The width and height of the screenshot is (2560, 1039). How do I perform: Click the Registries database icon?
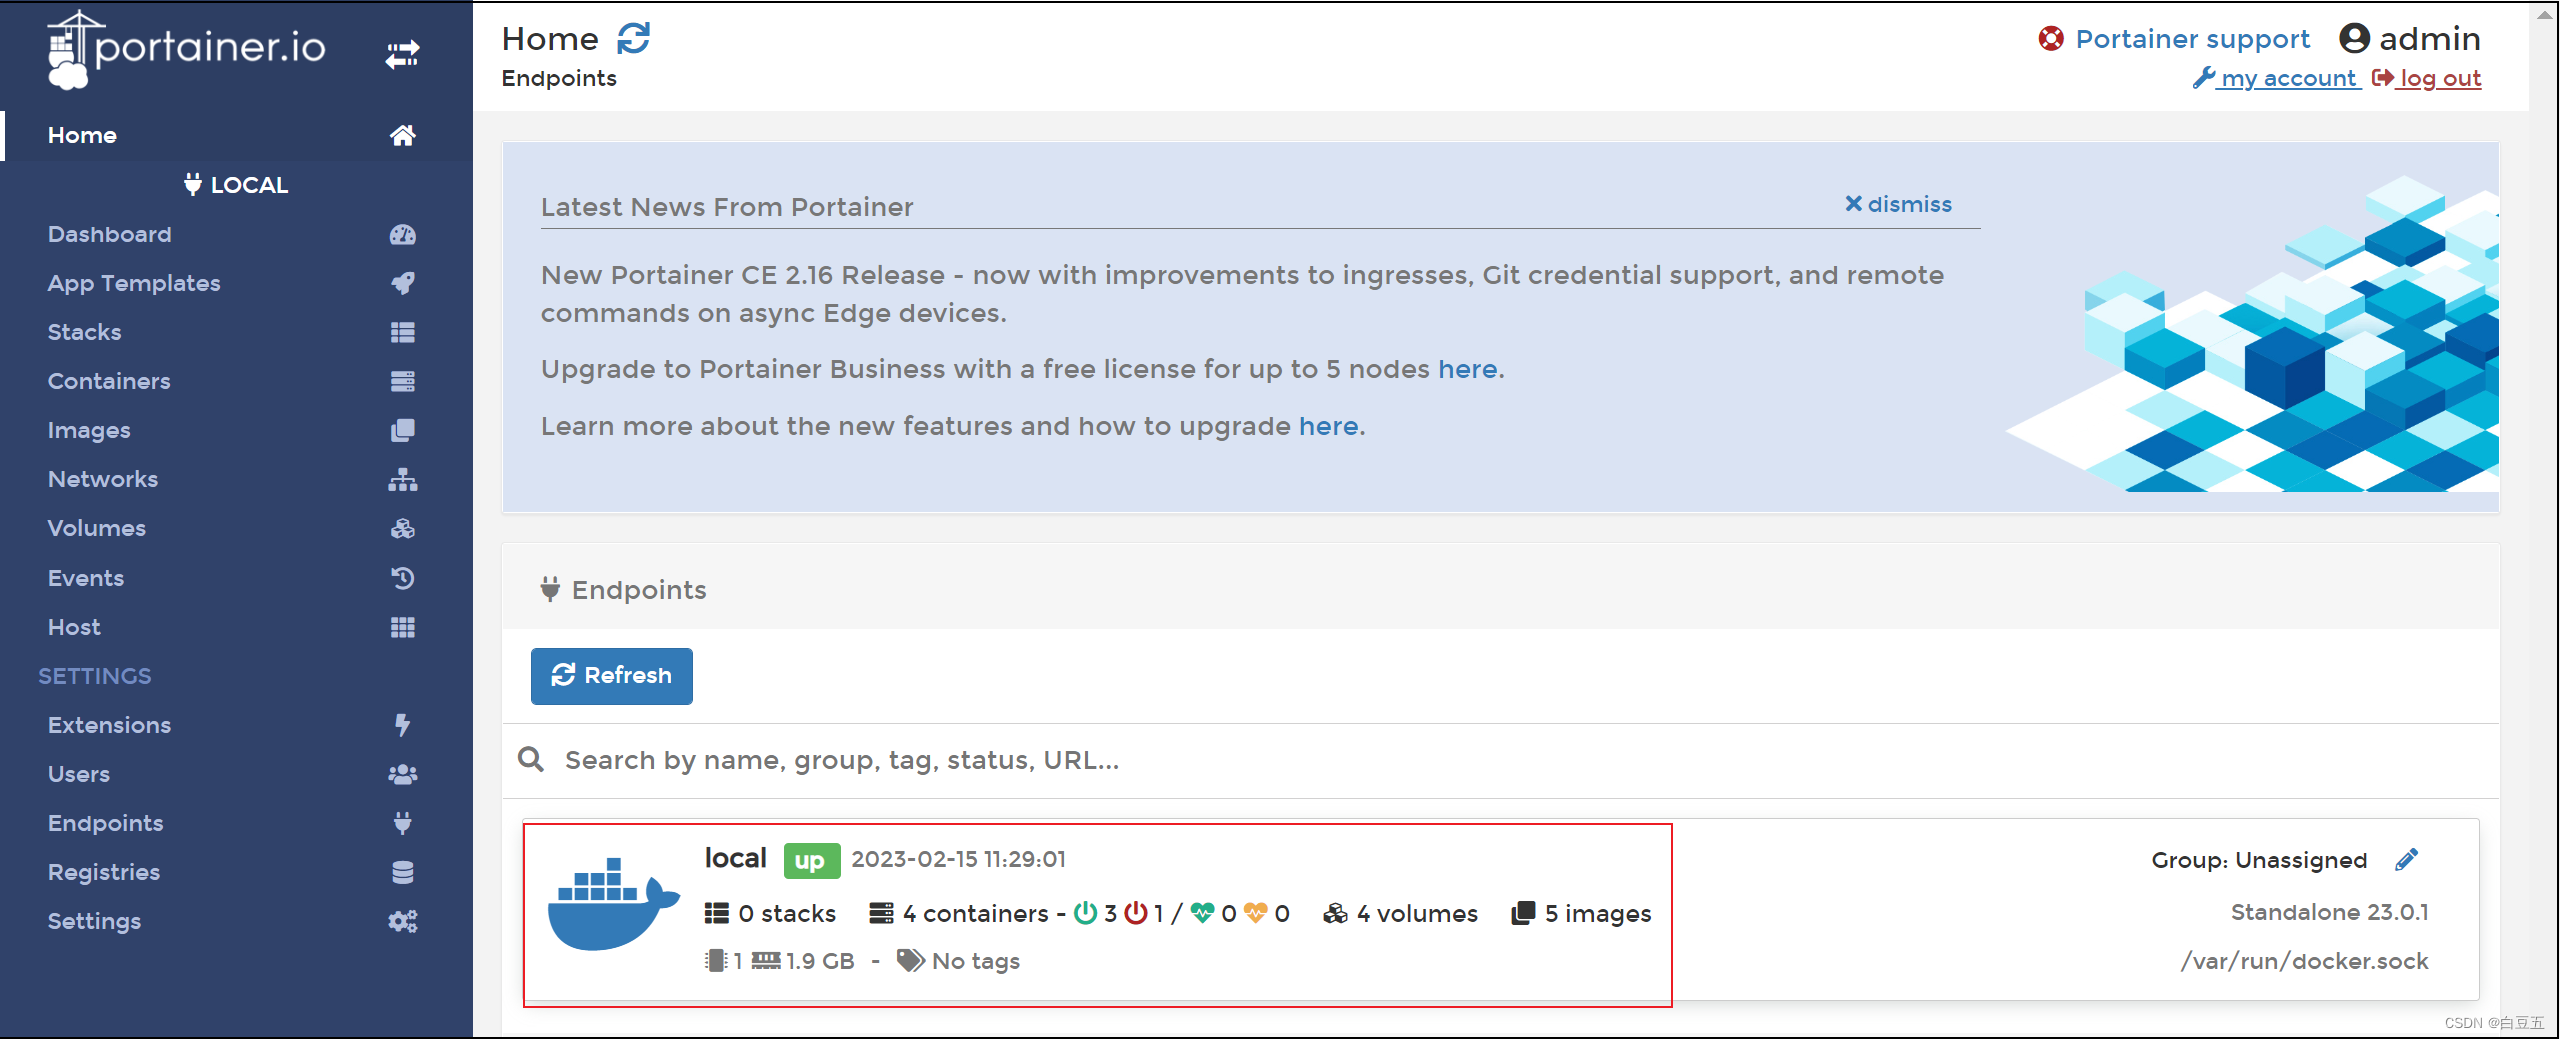[x=402, y=872]
